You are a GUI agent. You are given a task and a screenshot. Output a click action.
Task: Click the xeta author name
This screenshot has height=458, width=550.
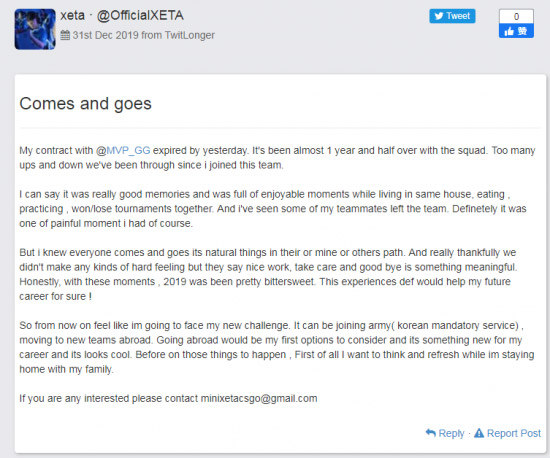(73, 15)
